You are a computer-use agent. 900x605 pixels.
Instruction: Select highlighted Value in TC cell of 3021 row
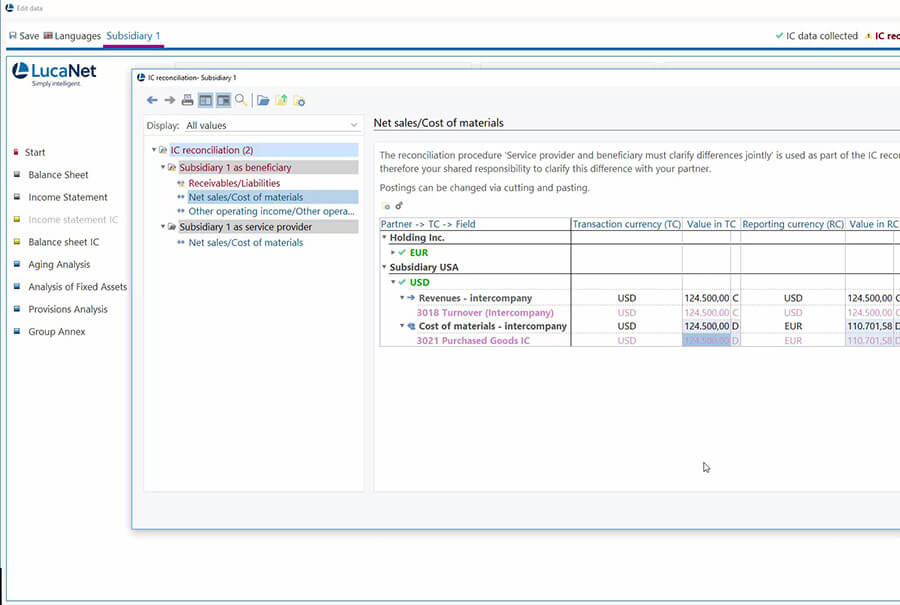[x=707, y=340]
